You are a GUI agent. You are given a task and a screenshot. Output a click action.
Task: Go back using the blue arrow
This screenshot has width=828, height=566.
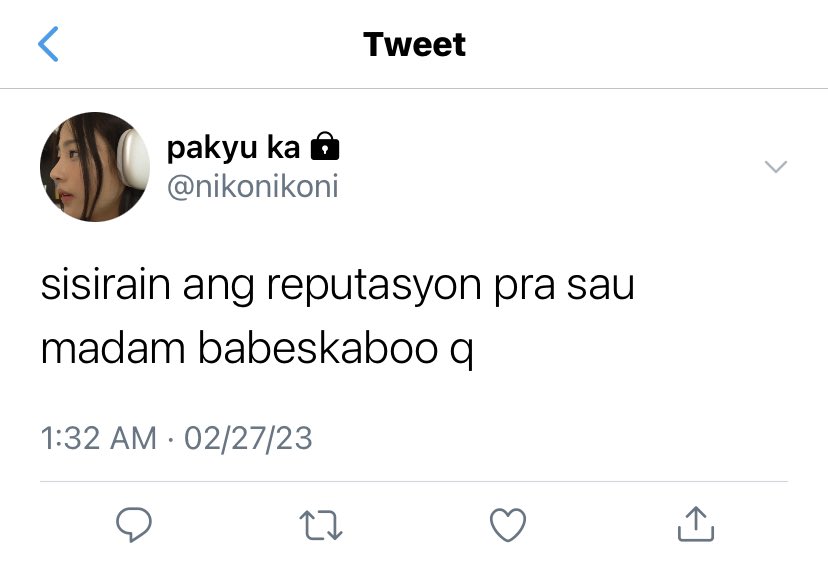[48, 44]
